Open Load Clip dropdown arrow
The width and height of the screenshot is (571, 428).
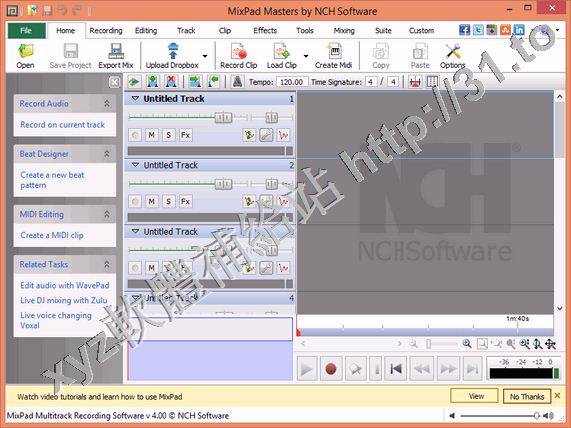(x=306, y=56)
